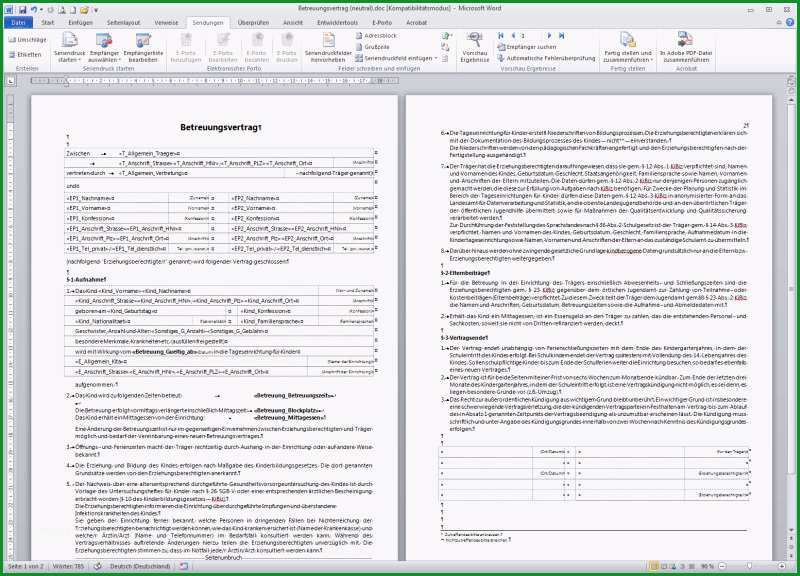Image resolution: width=800 pixels, height=576 pixels.
Task: Click the §3 Vertragsende heading
Action: coord(464,338)
